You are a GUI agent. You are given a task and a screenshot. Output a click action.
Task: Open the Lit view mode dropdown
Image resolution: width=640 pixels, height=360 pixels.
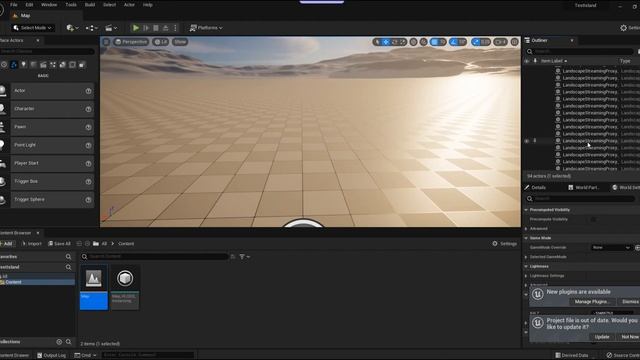(161, 42)
